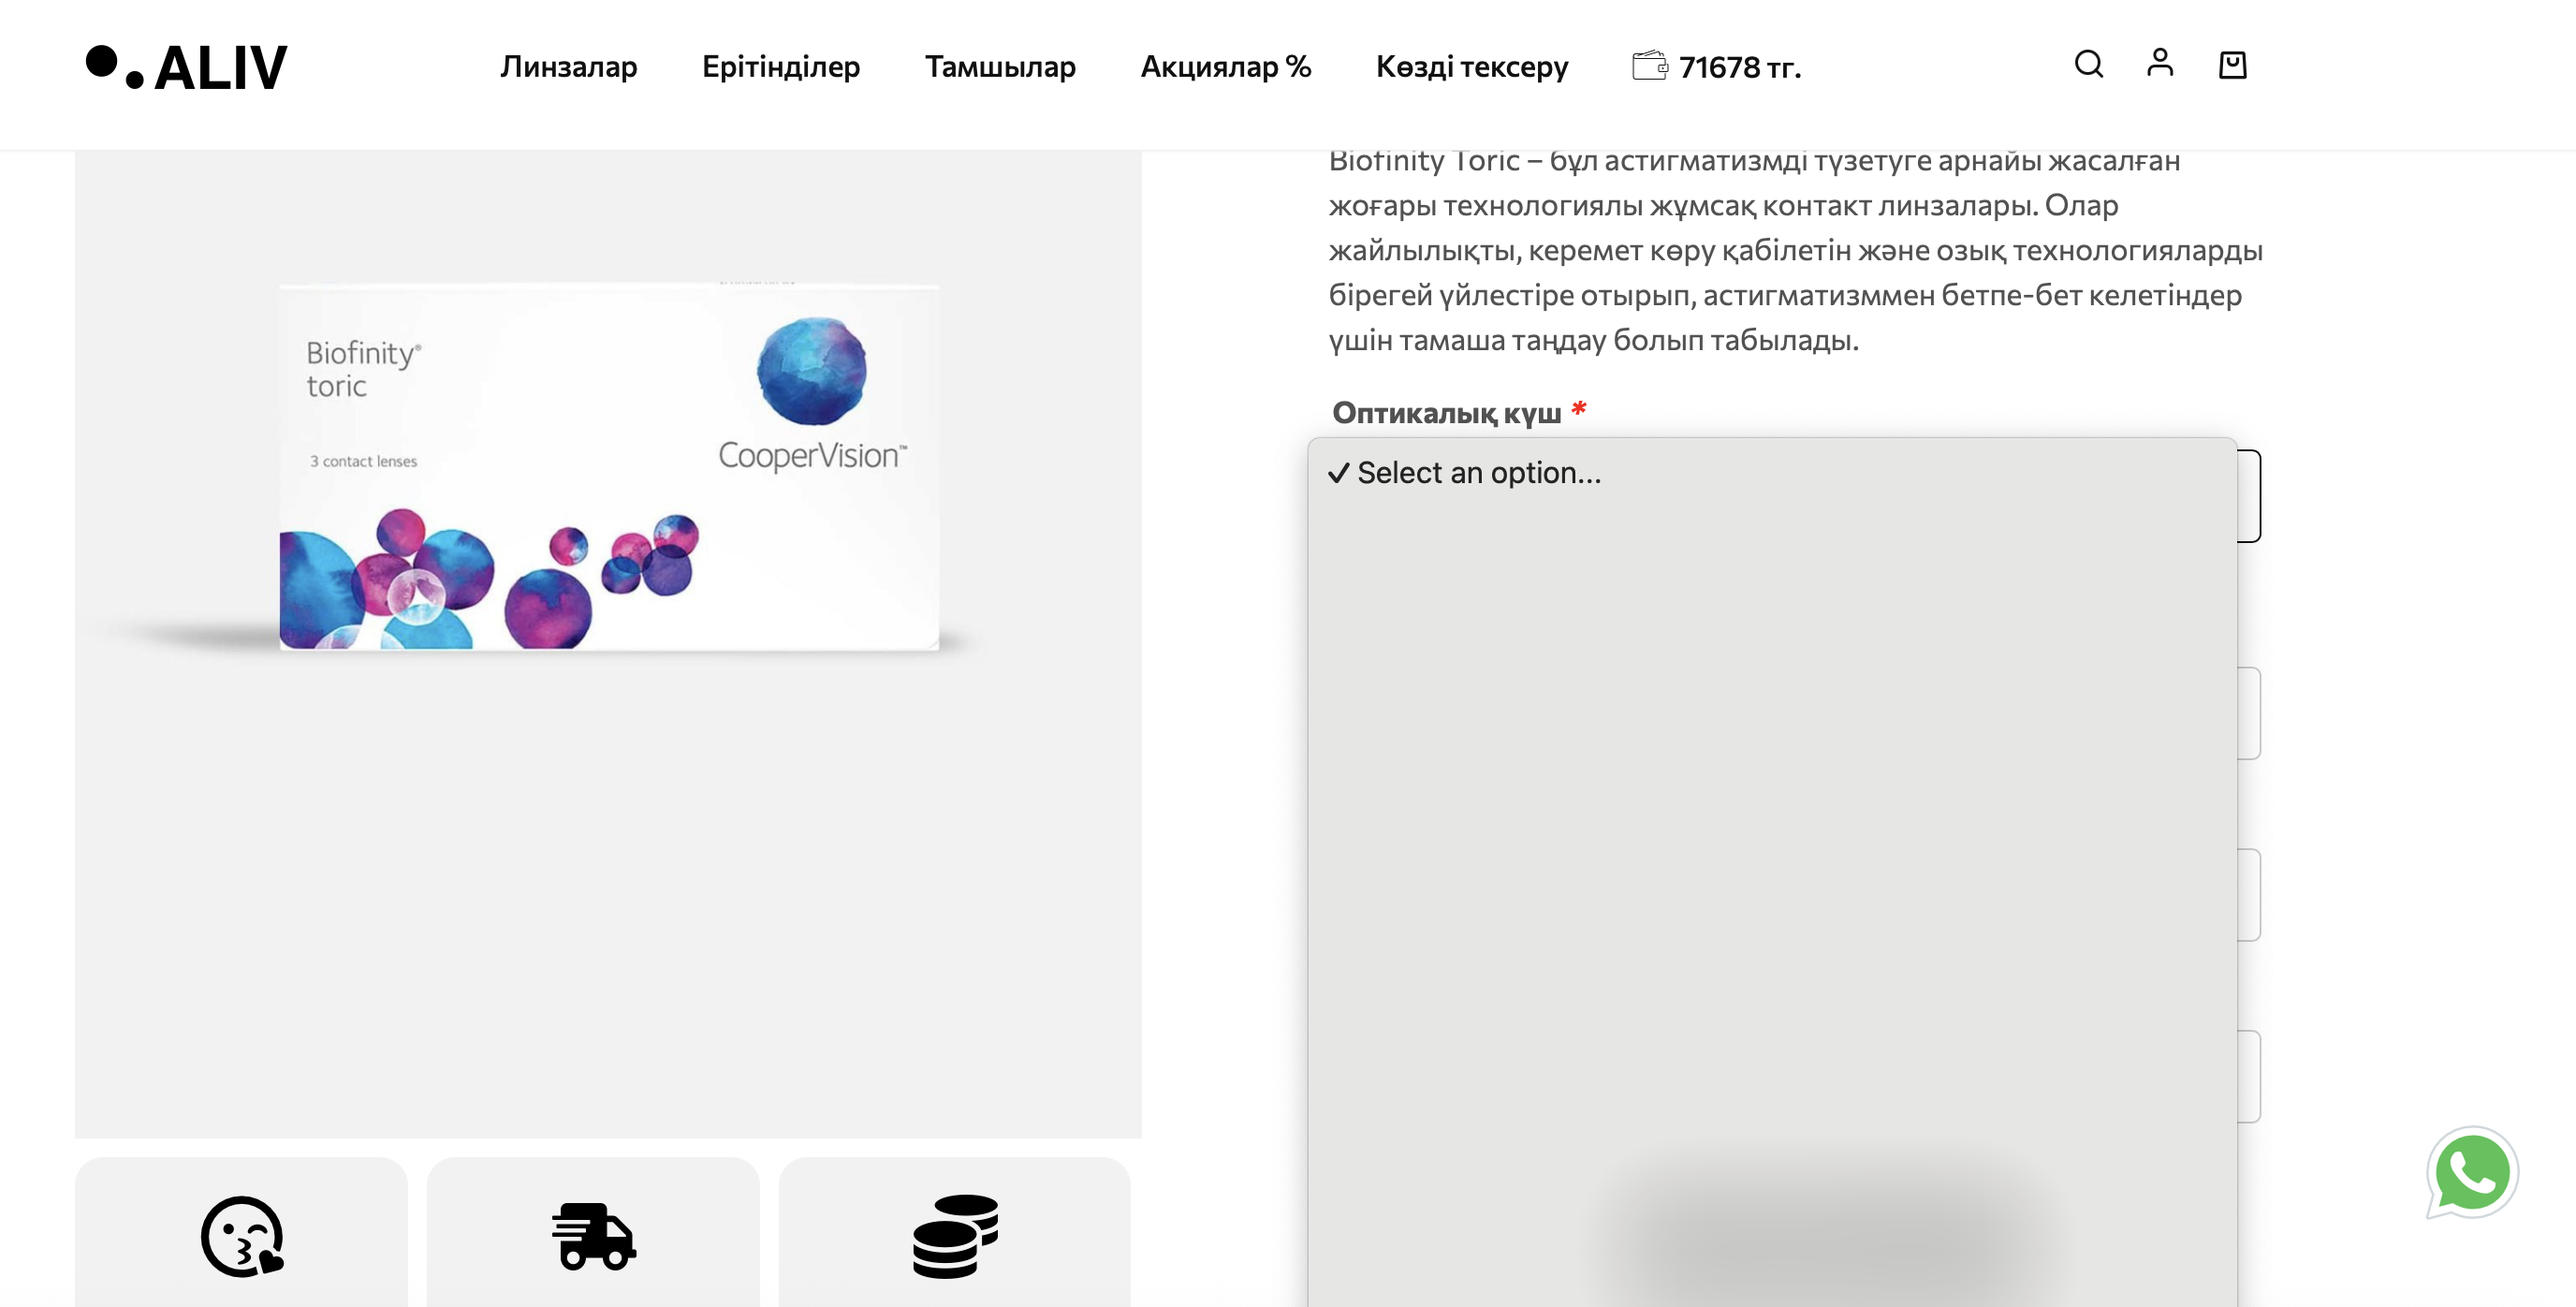
Task: Choose the 'Select an option...' list entry
Action: [x=1478, y=473]
